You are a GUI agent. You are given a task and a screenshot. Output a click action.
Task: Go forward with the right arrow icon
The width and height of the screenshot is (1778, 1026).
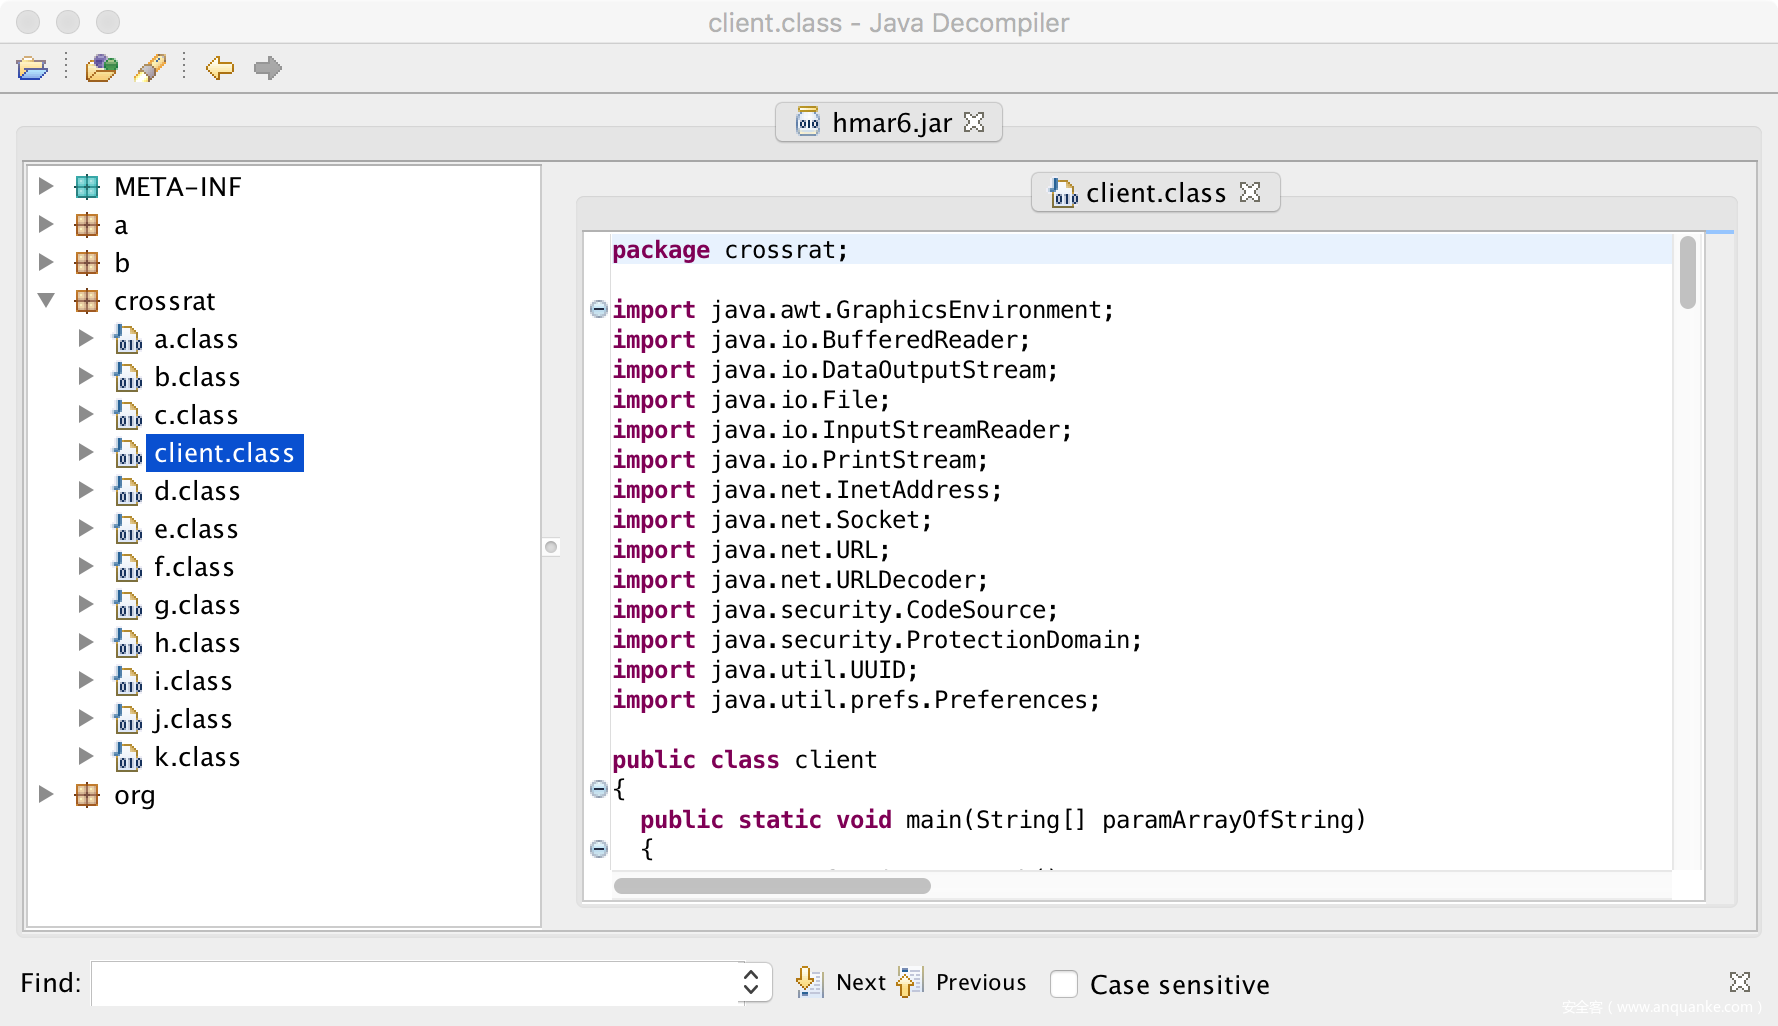(267, 68)
